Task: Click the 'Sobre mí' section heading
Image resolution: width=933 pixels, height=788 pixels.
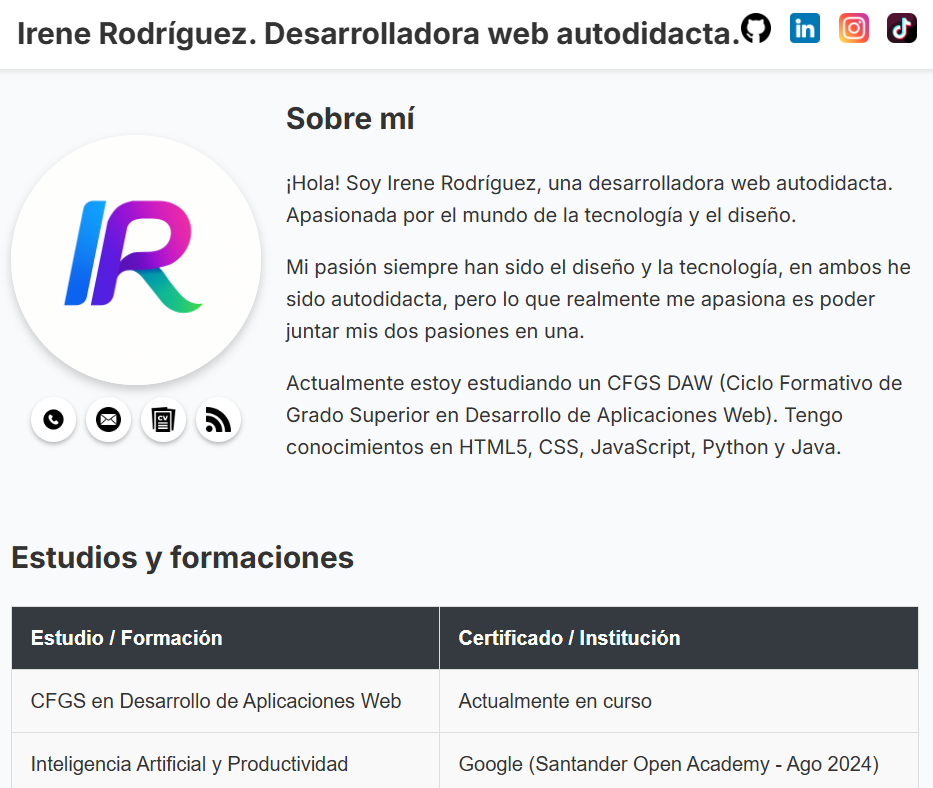Action: pyautogui.click(x=349, y=118)
